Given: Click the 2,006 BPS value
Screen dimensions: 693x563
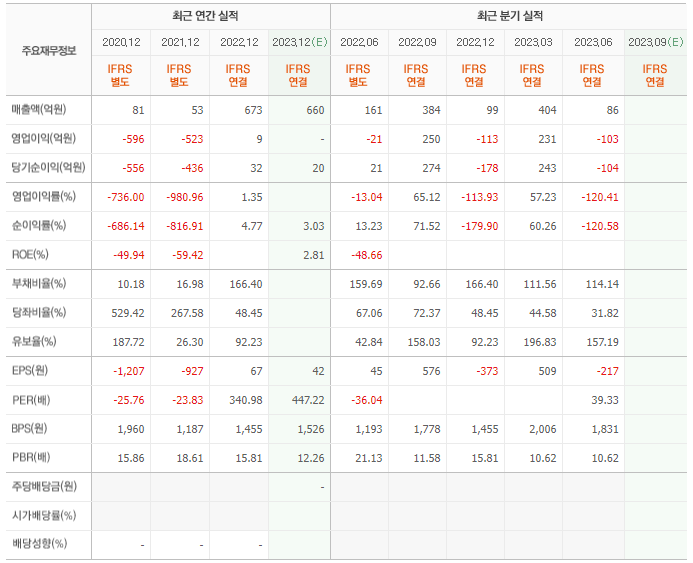Looking at the screenshot, I should tap(543, 429).
